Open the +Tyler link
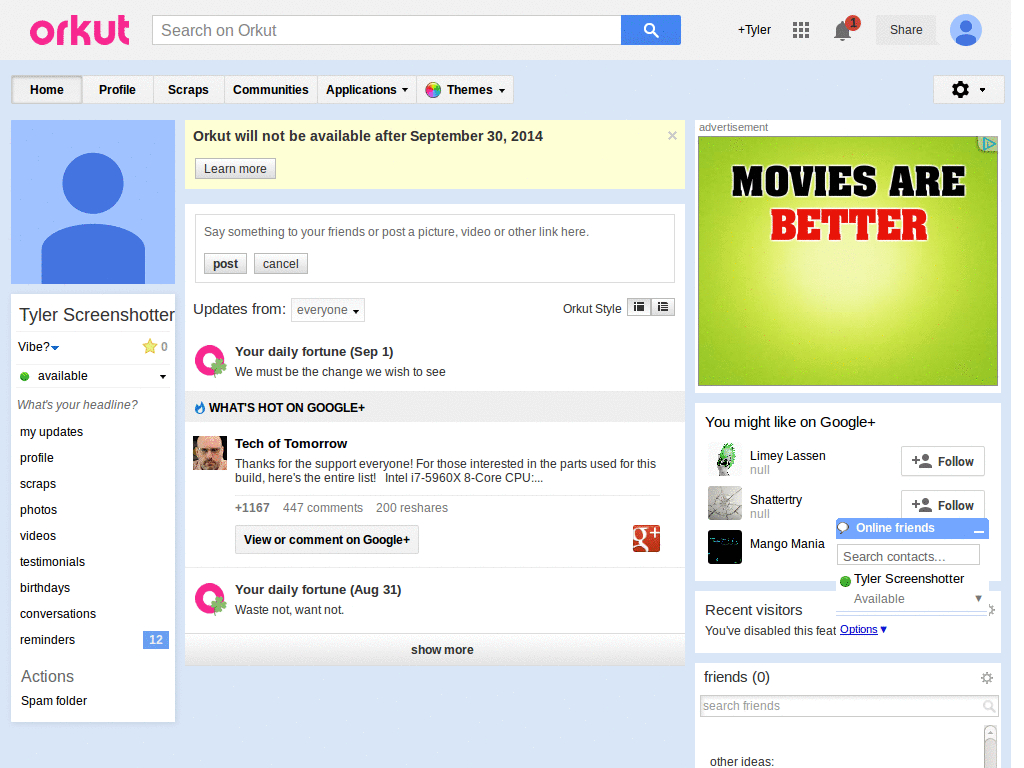The height and width of the screenshot is (768, 1024). point(754,30)
